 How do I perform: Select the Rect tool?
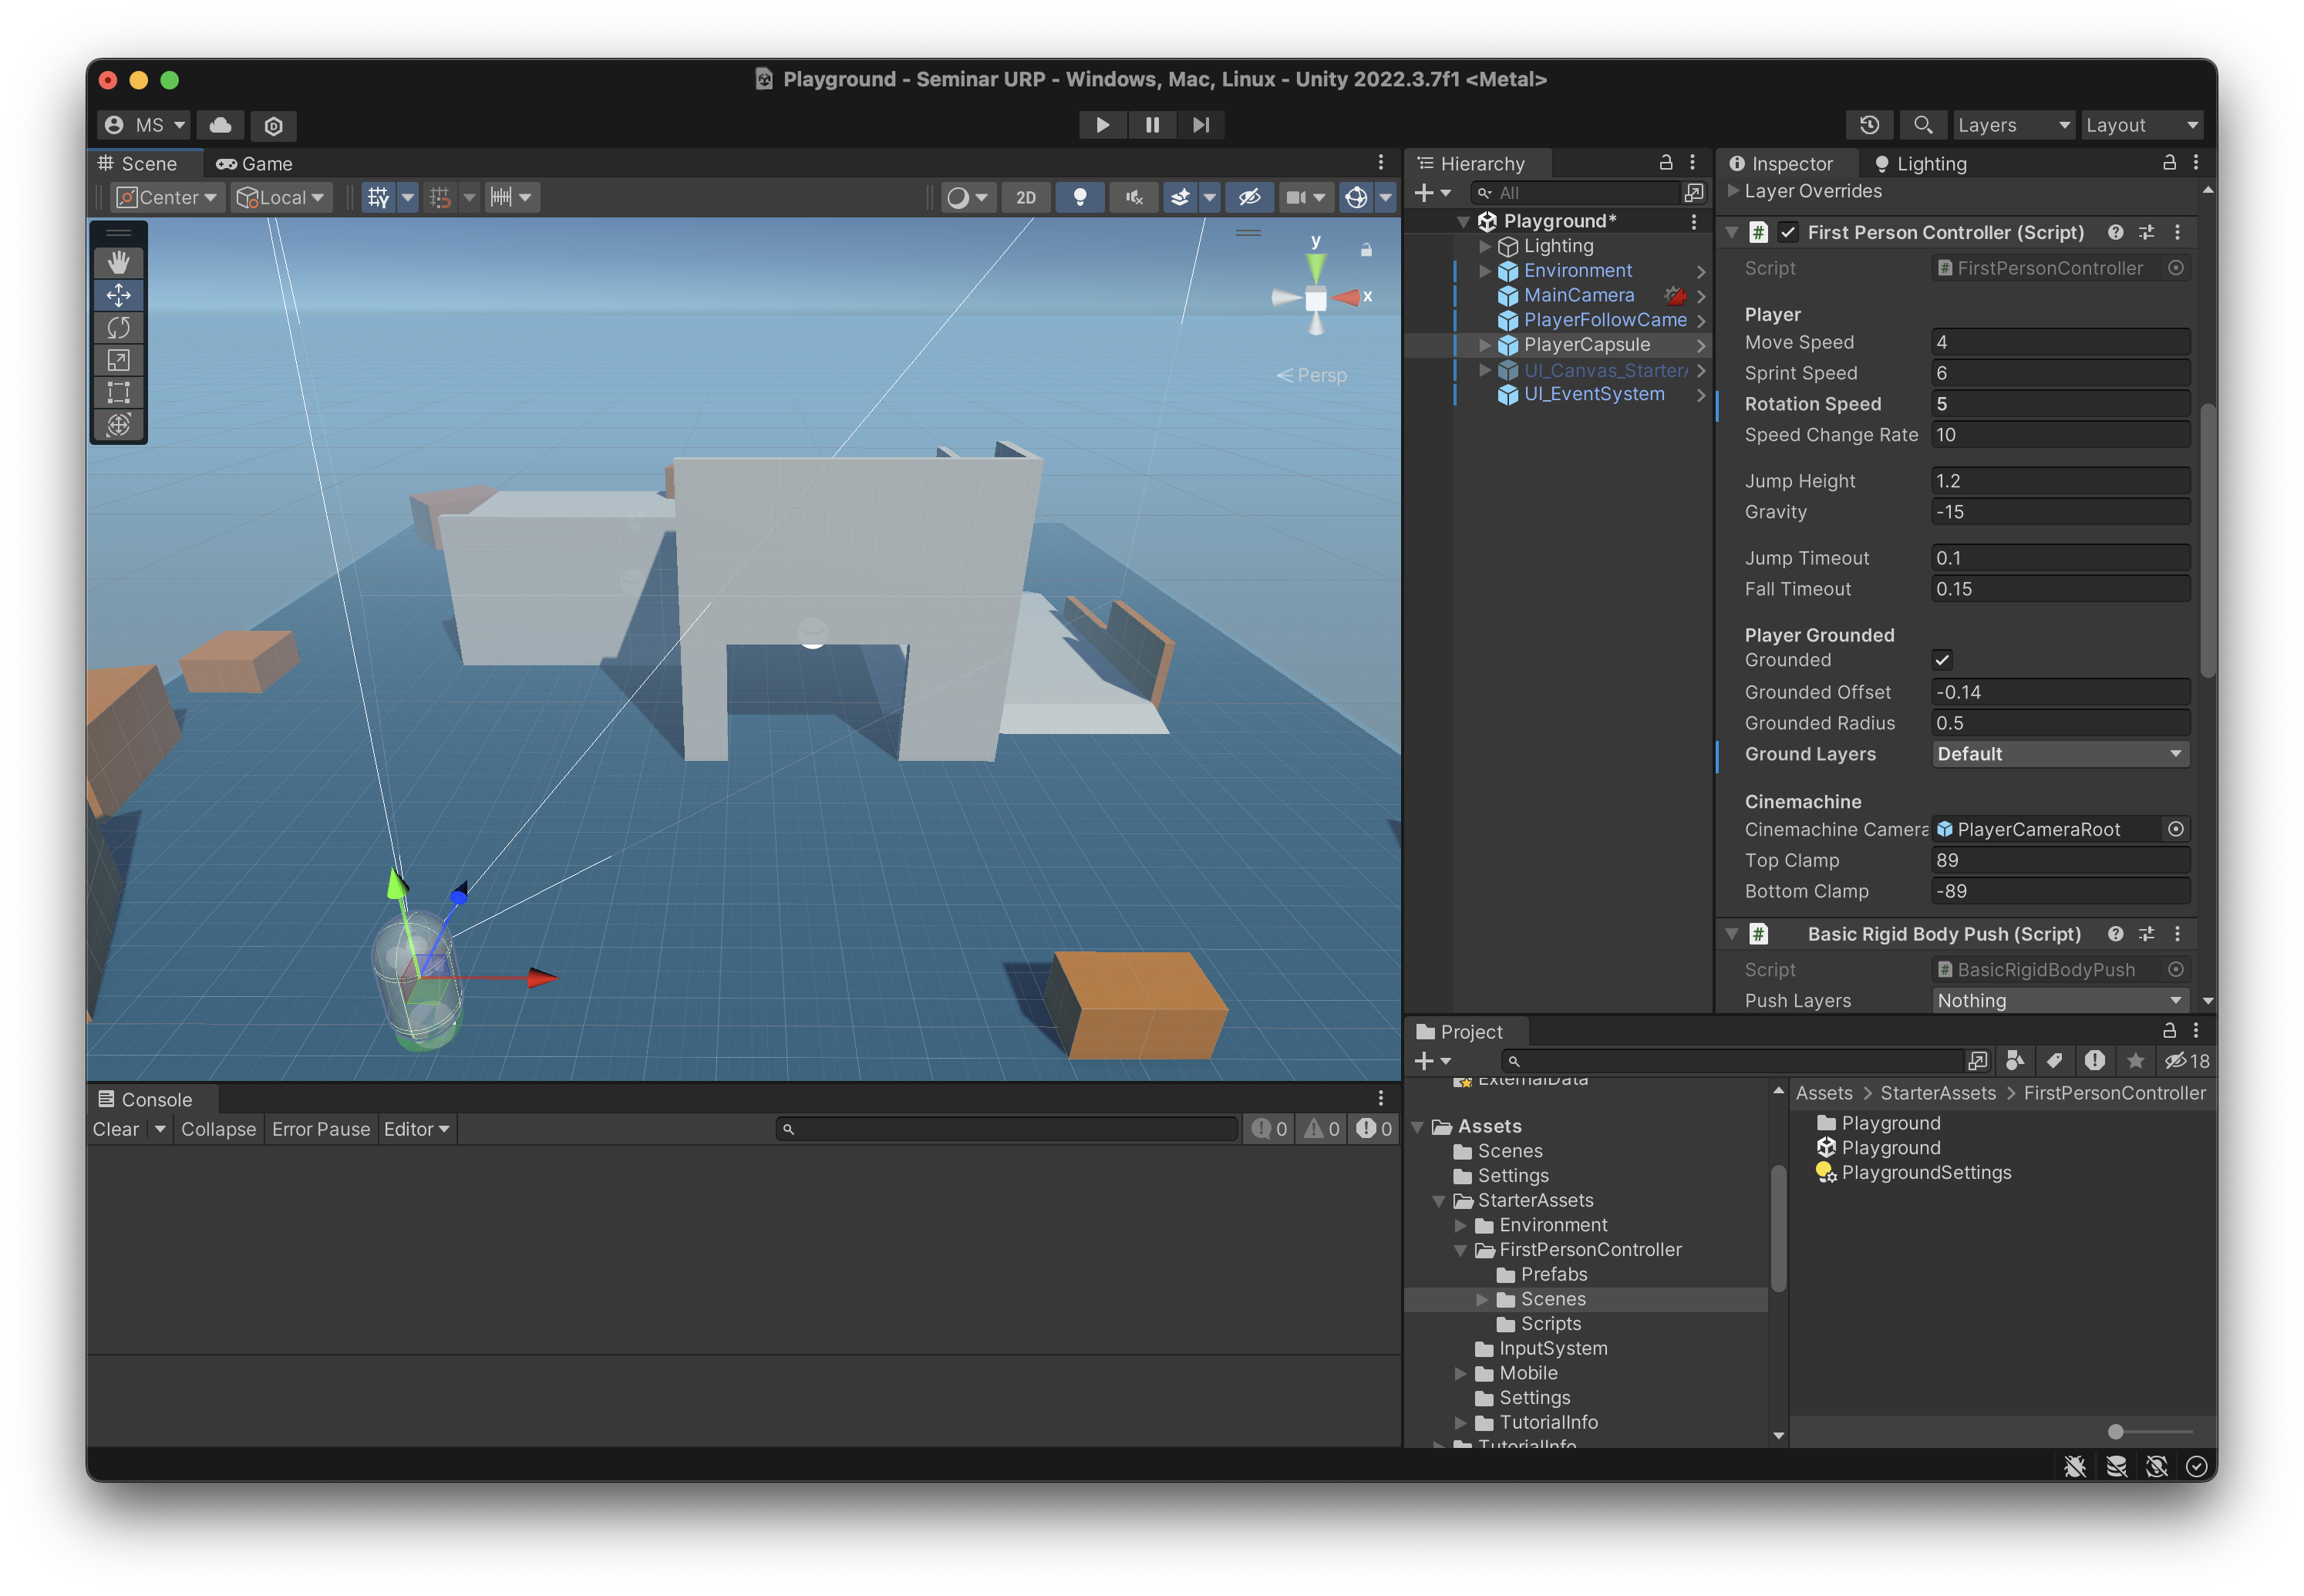tap(118, 392)
